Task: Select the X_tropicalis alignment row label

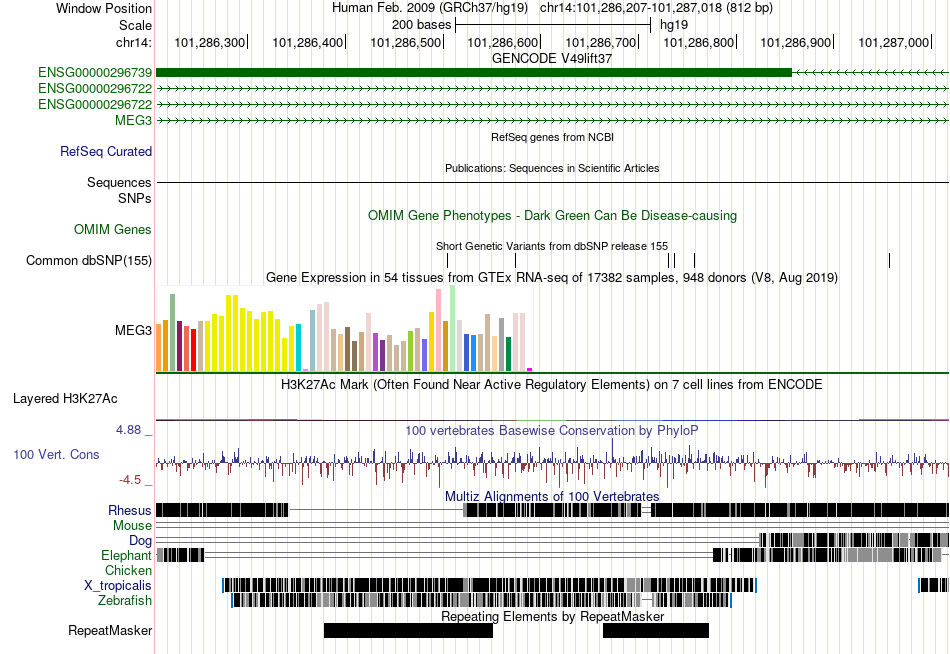Action: click(118, 586)
